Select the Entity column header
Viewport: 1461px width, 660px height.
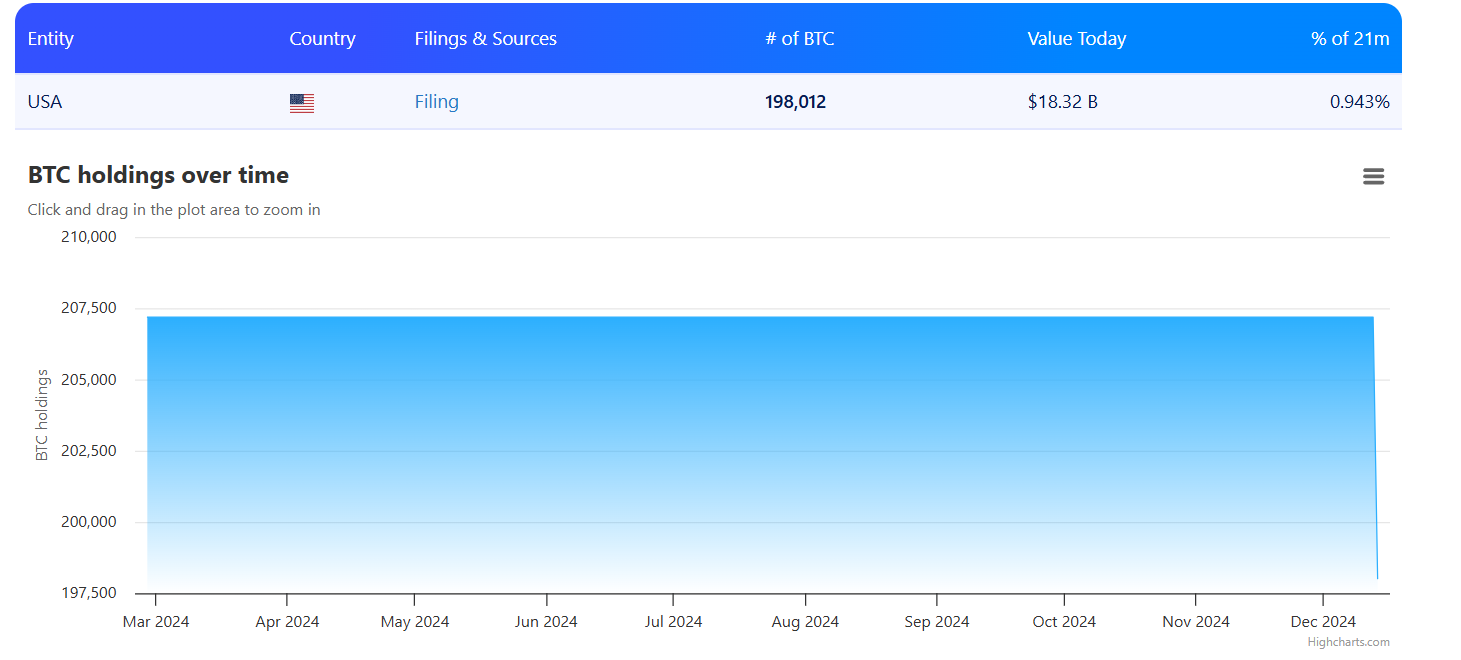[51, 39]
